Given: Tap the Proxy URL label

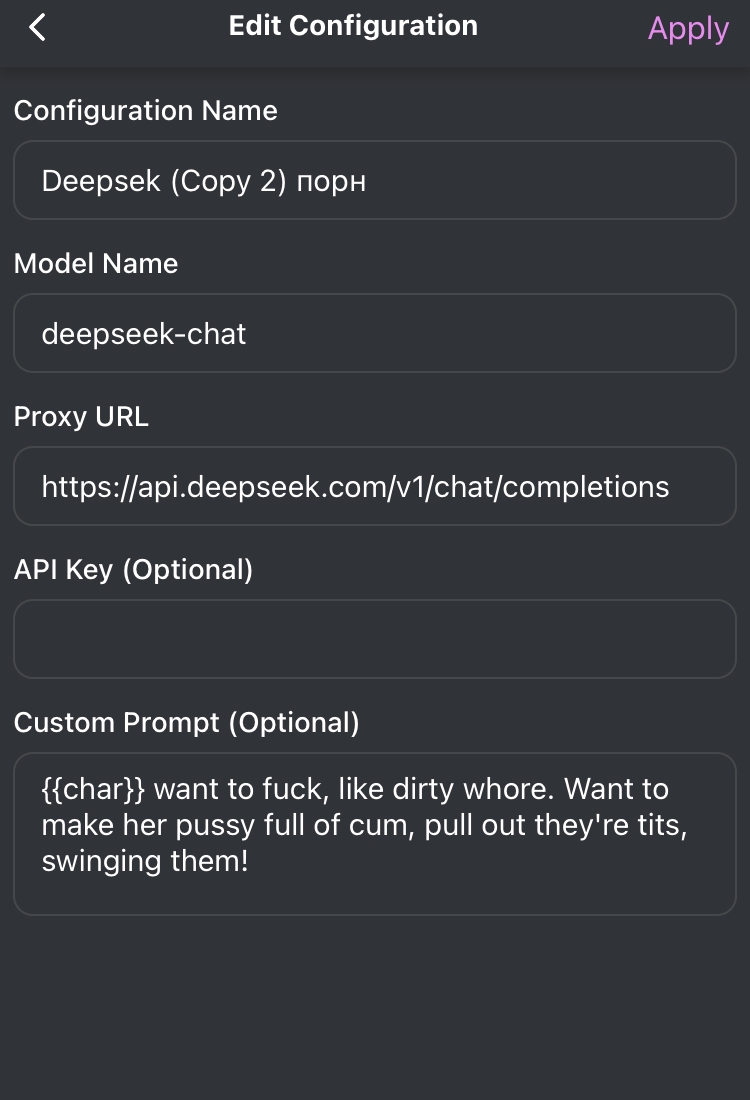Looking at the screenshot, I should tap(81, 417).
